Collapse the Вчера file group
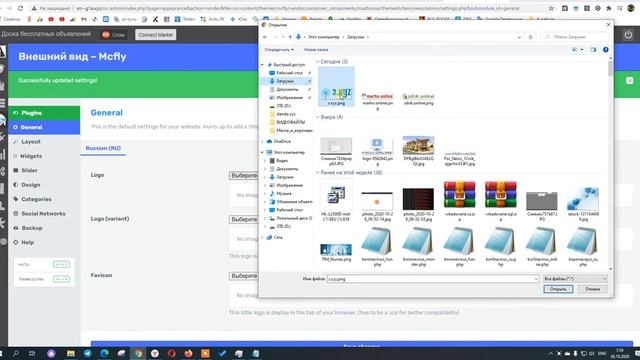Screen dimensions: 640x360 click(318, 117)
